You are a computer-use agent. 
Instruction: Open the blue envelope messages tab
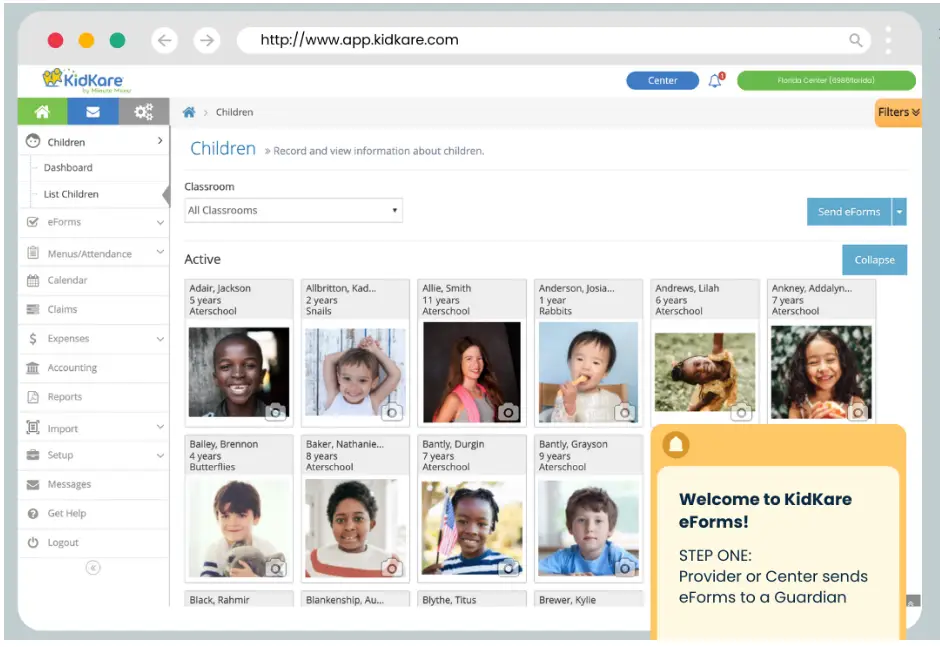point(93,112)
